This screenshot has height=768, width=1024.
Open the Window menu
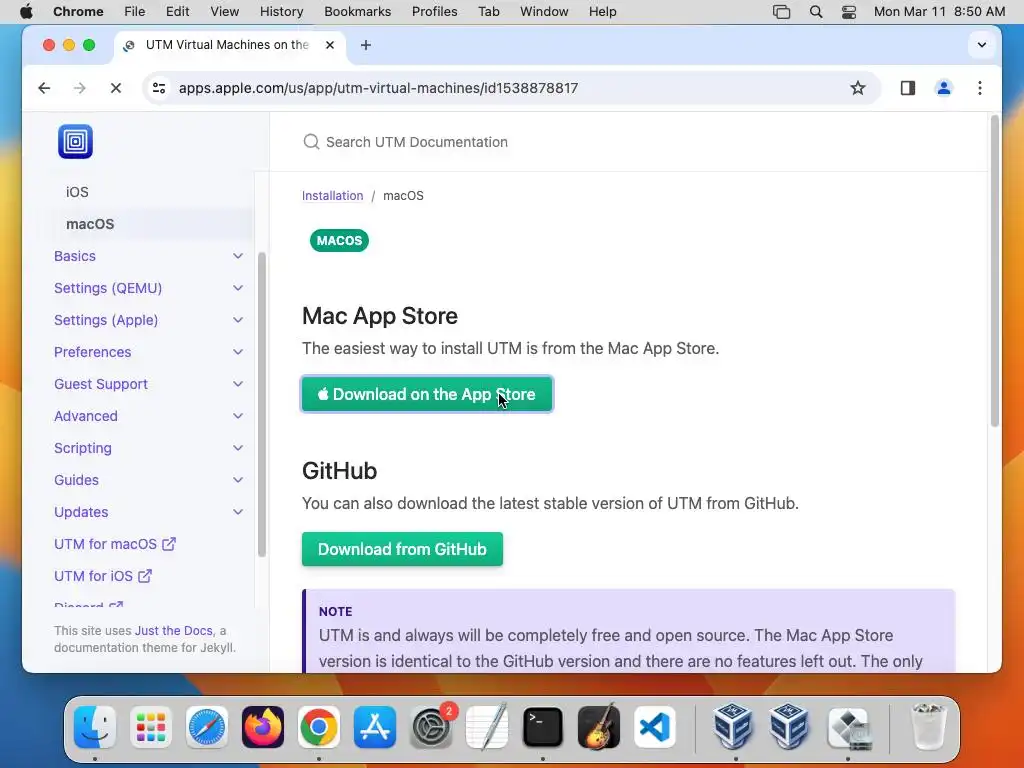pyautogui.click(x=544, y=12)
